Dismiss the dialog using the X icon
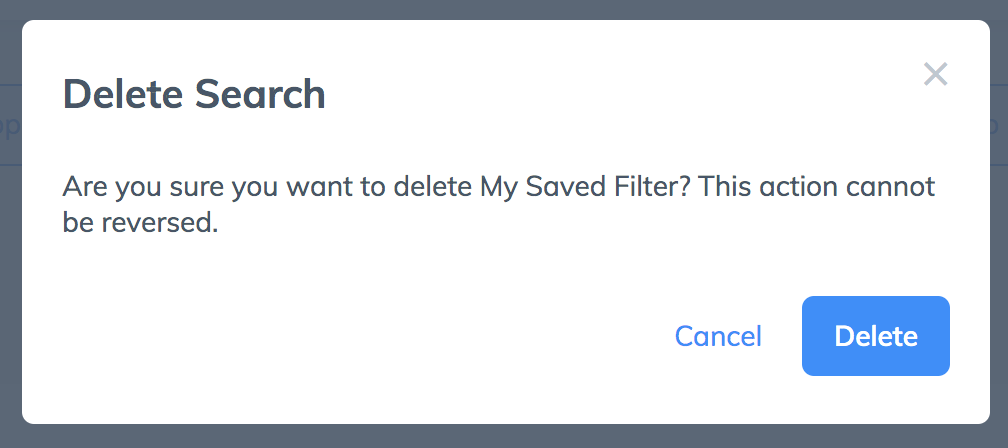This screenshot has width=1008, height=448. pos(935,74)
